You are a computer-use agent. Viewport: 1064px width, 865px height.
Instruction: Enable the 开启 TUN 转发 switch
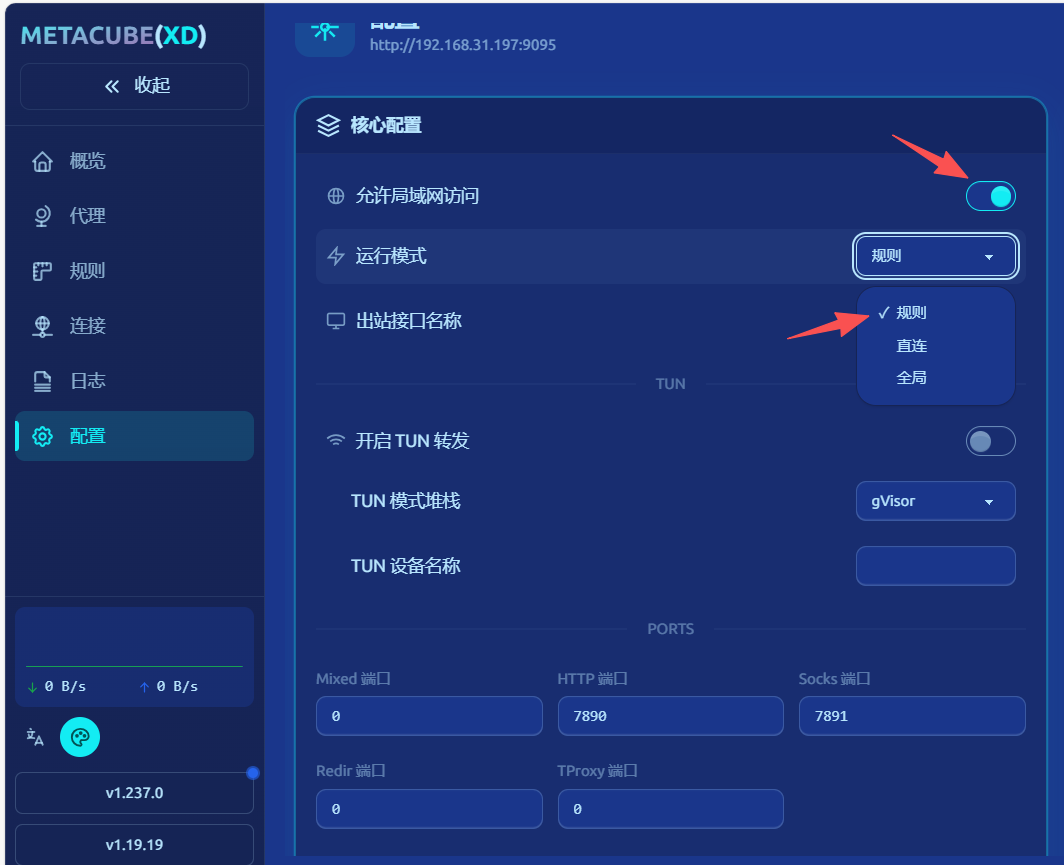click(x=990, y=442)
